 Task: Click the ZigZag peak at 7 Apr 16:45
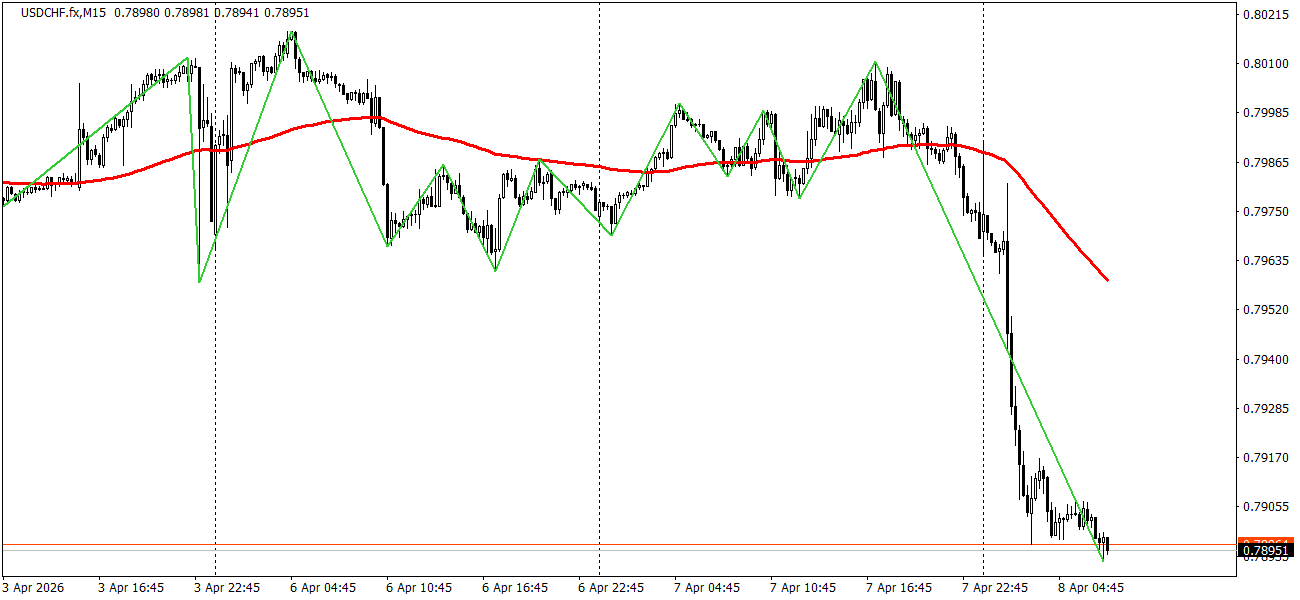875,62
